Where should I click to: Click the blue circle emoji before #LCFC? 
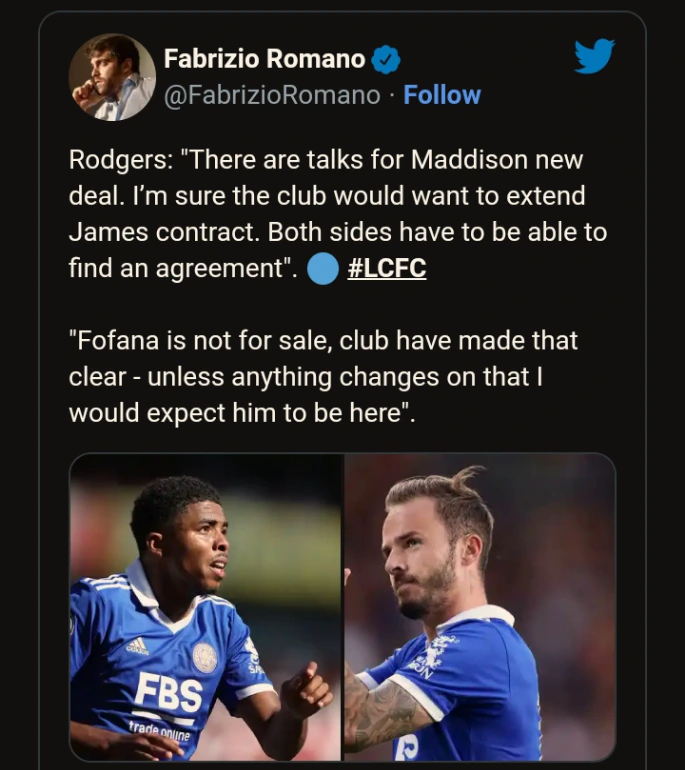tap(322, 269)
